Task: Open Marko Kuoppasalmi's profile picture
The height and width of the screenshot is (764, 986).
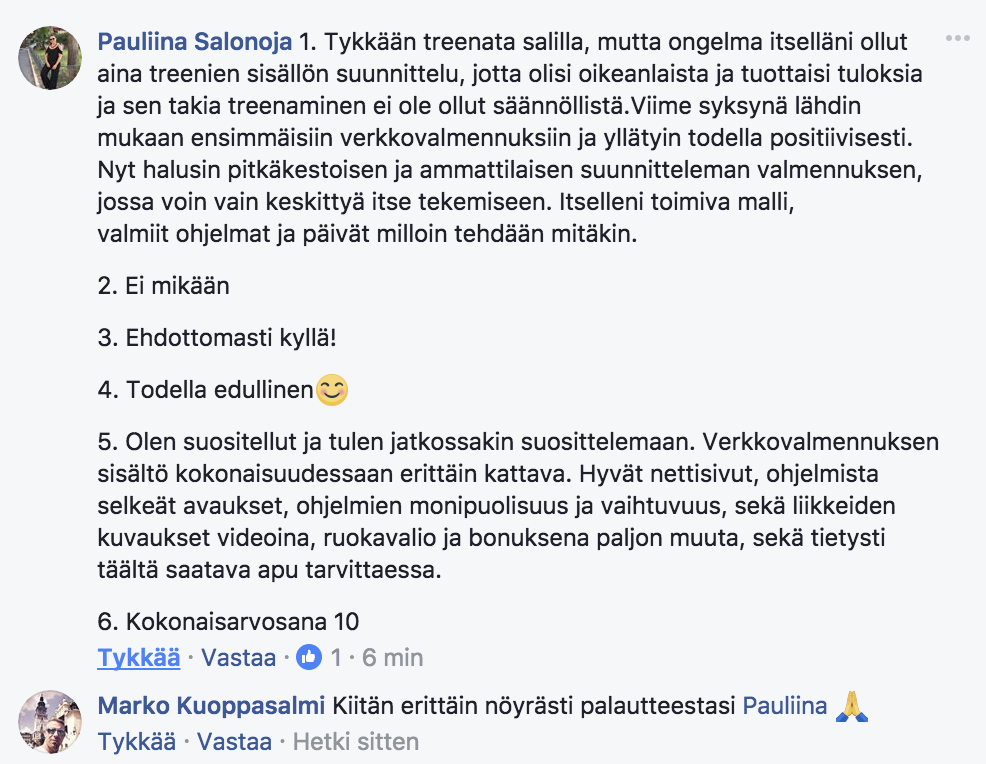Action: pos(50,722)
